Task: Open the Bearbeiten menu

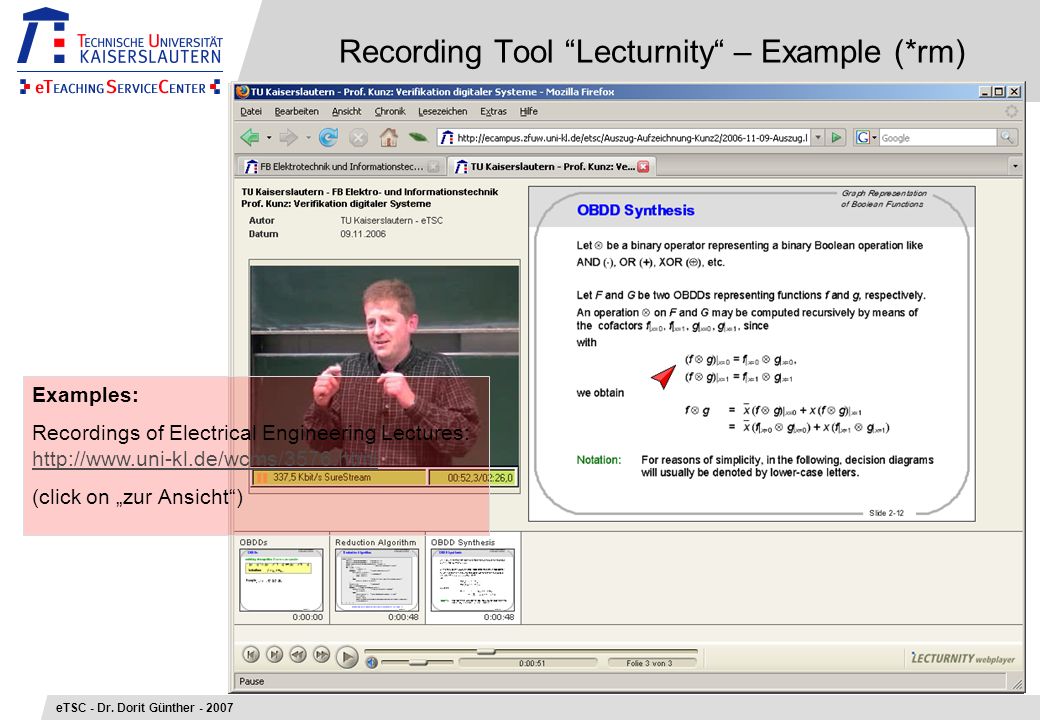Action: 296,111
